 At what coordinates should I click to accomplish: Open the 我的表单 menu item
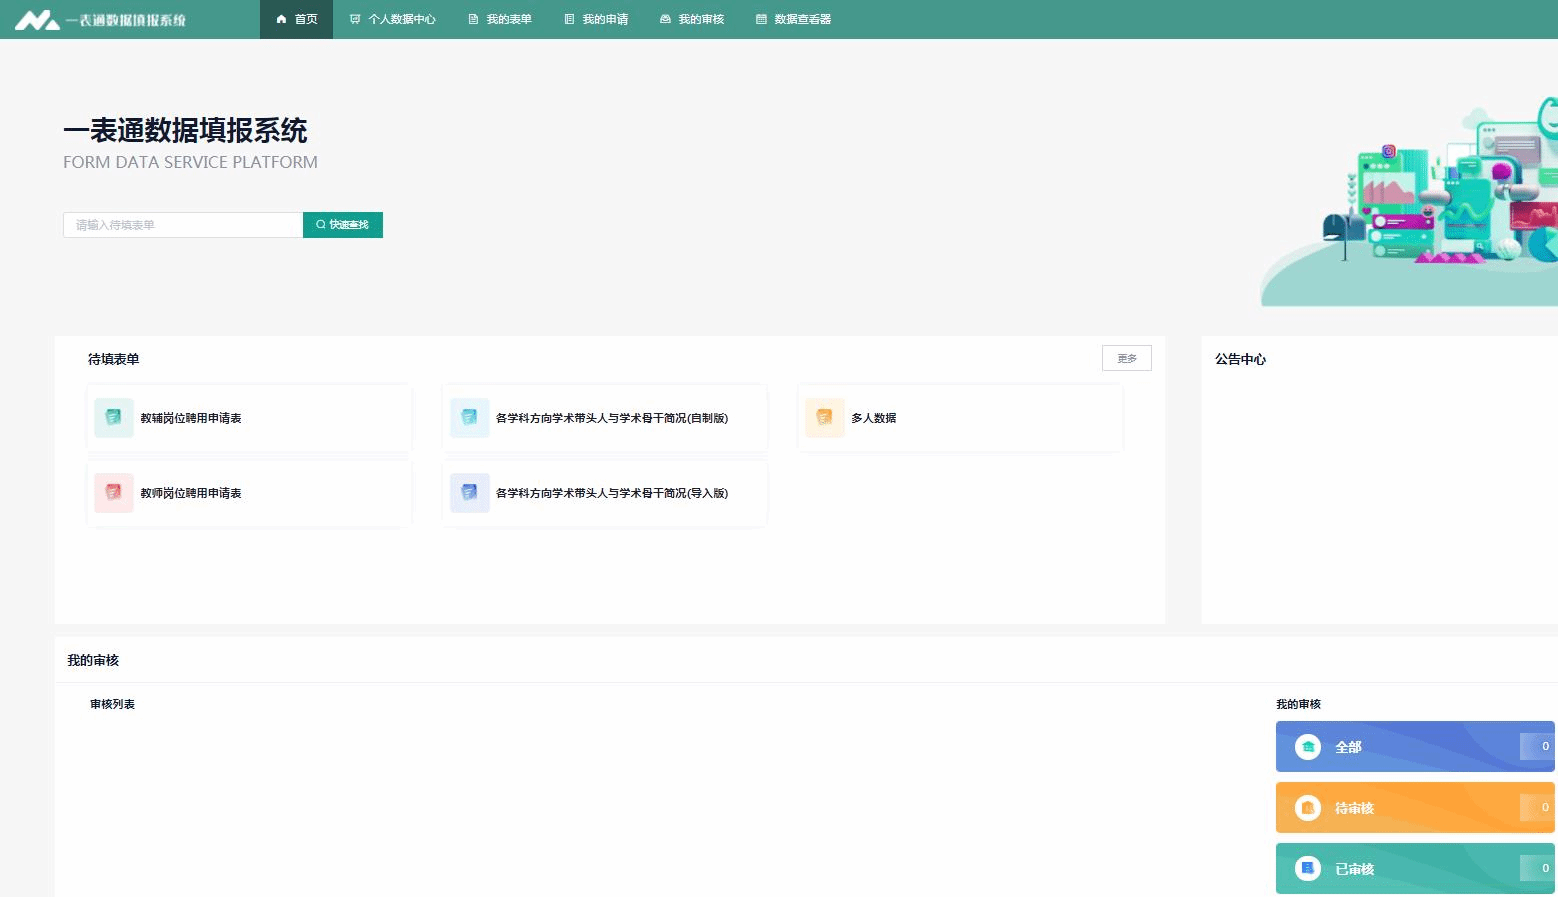tap(500, 19)
